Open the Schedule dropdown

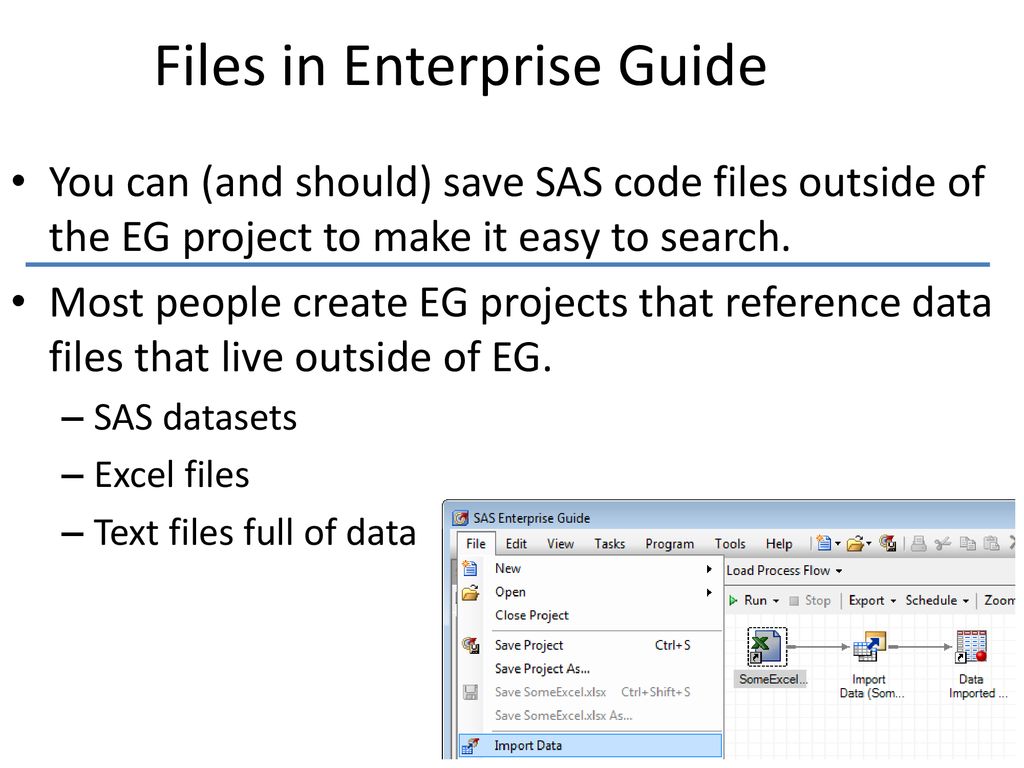[x=937, y=600]
